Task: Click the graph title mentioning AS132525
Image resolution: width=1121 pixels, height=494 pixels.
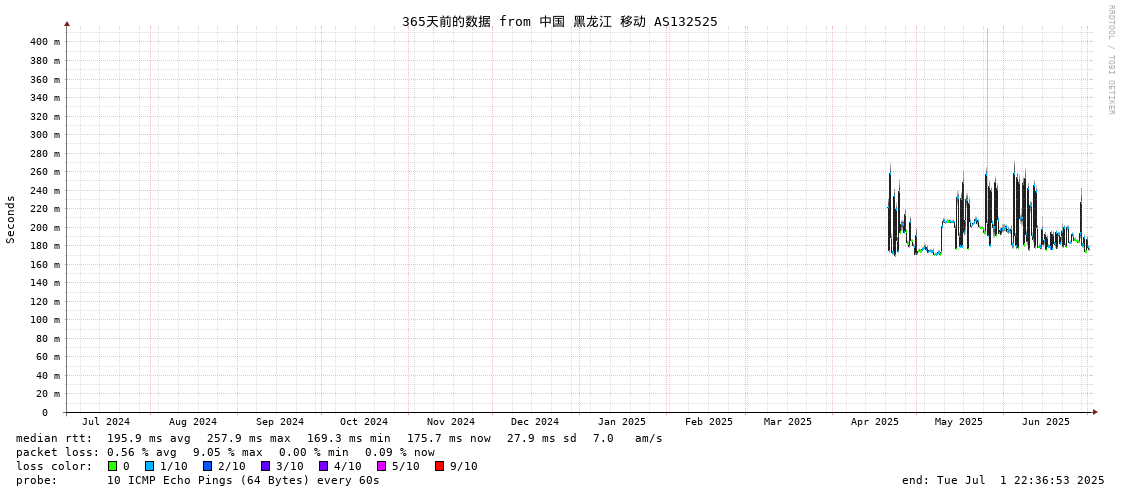Action: 560,21
